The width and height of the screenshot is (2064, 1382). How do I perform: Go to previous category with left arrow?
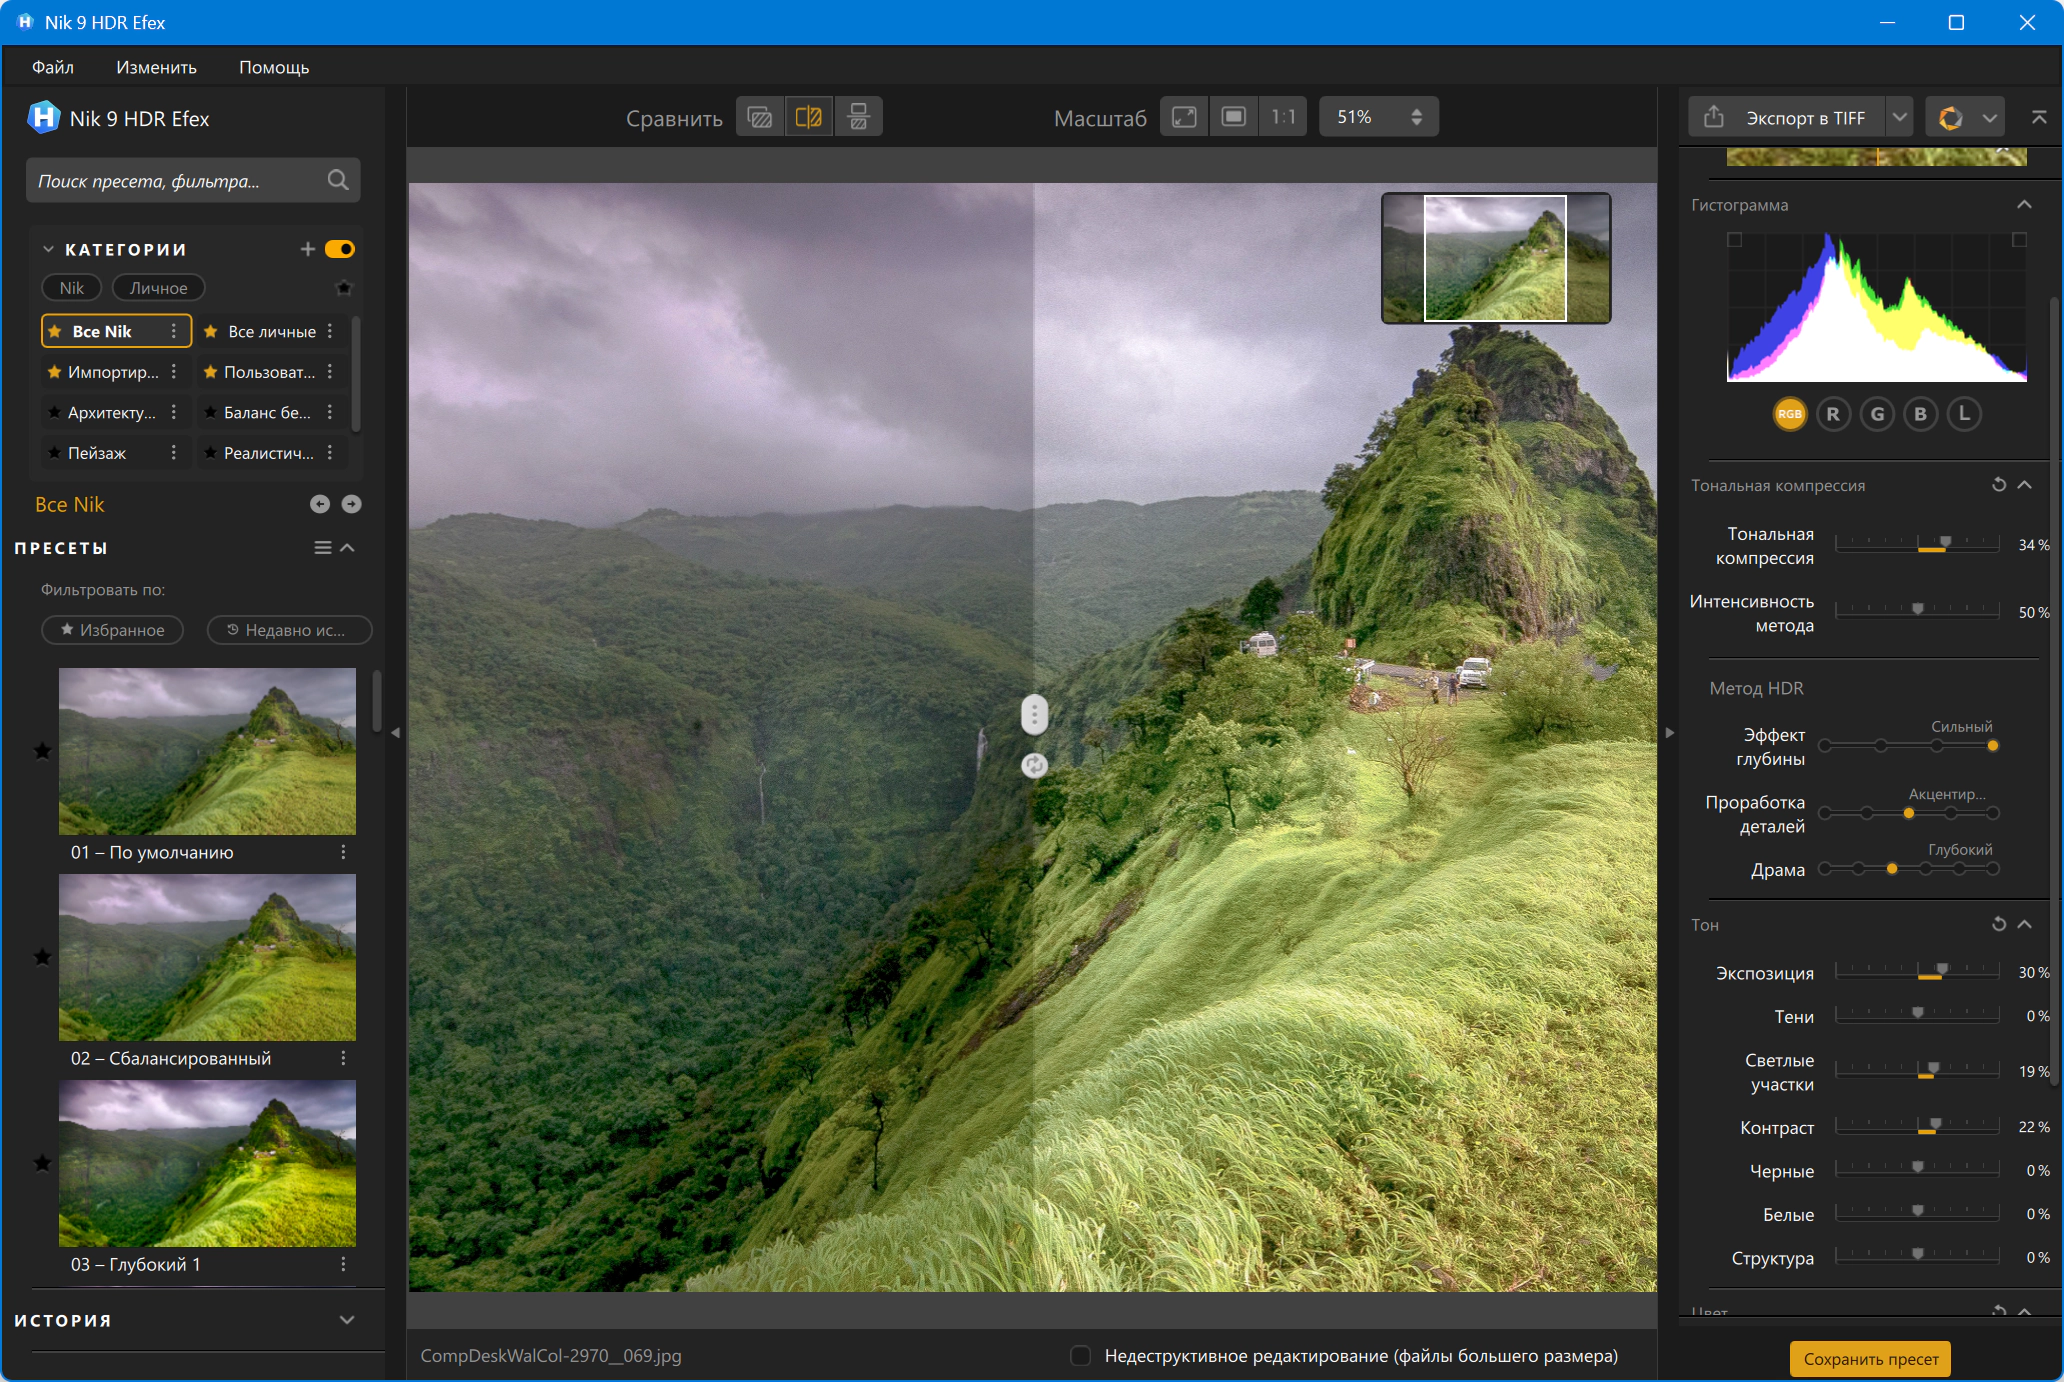tap(320, 504)
